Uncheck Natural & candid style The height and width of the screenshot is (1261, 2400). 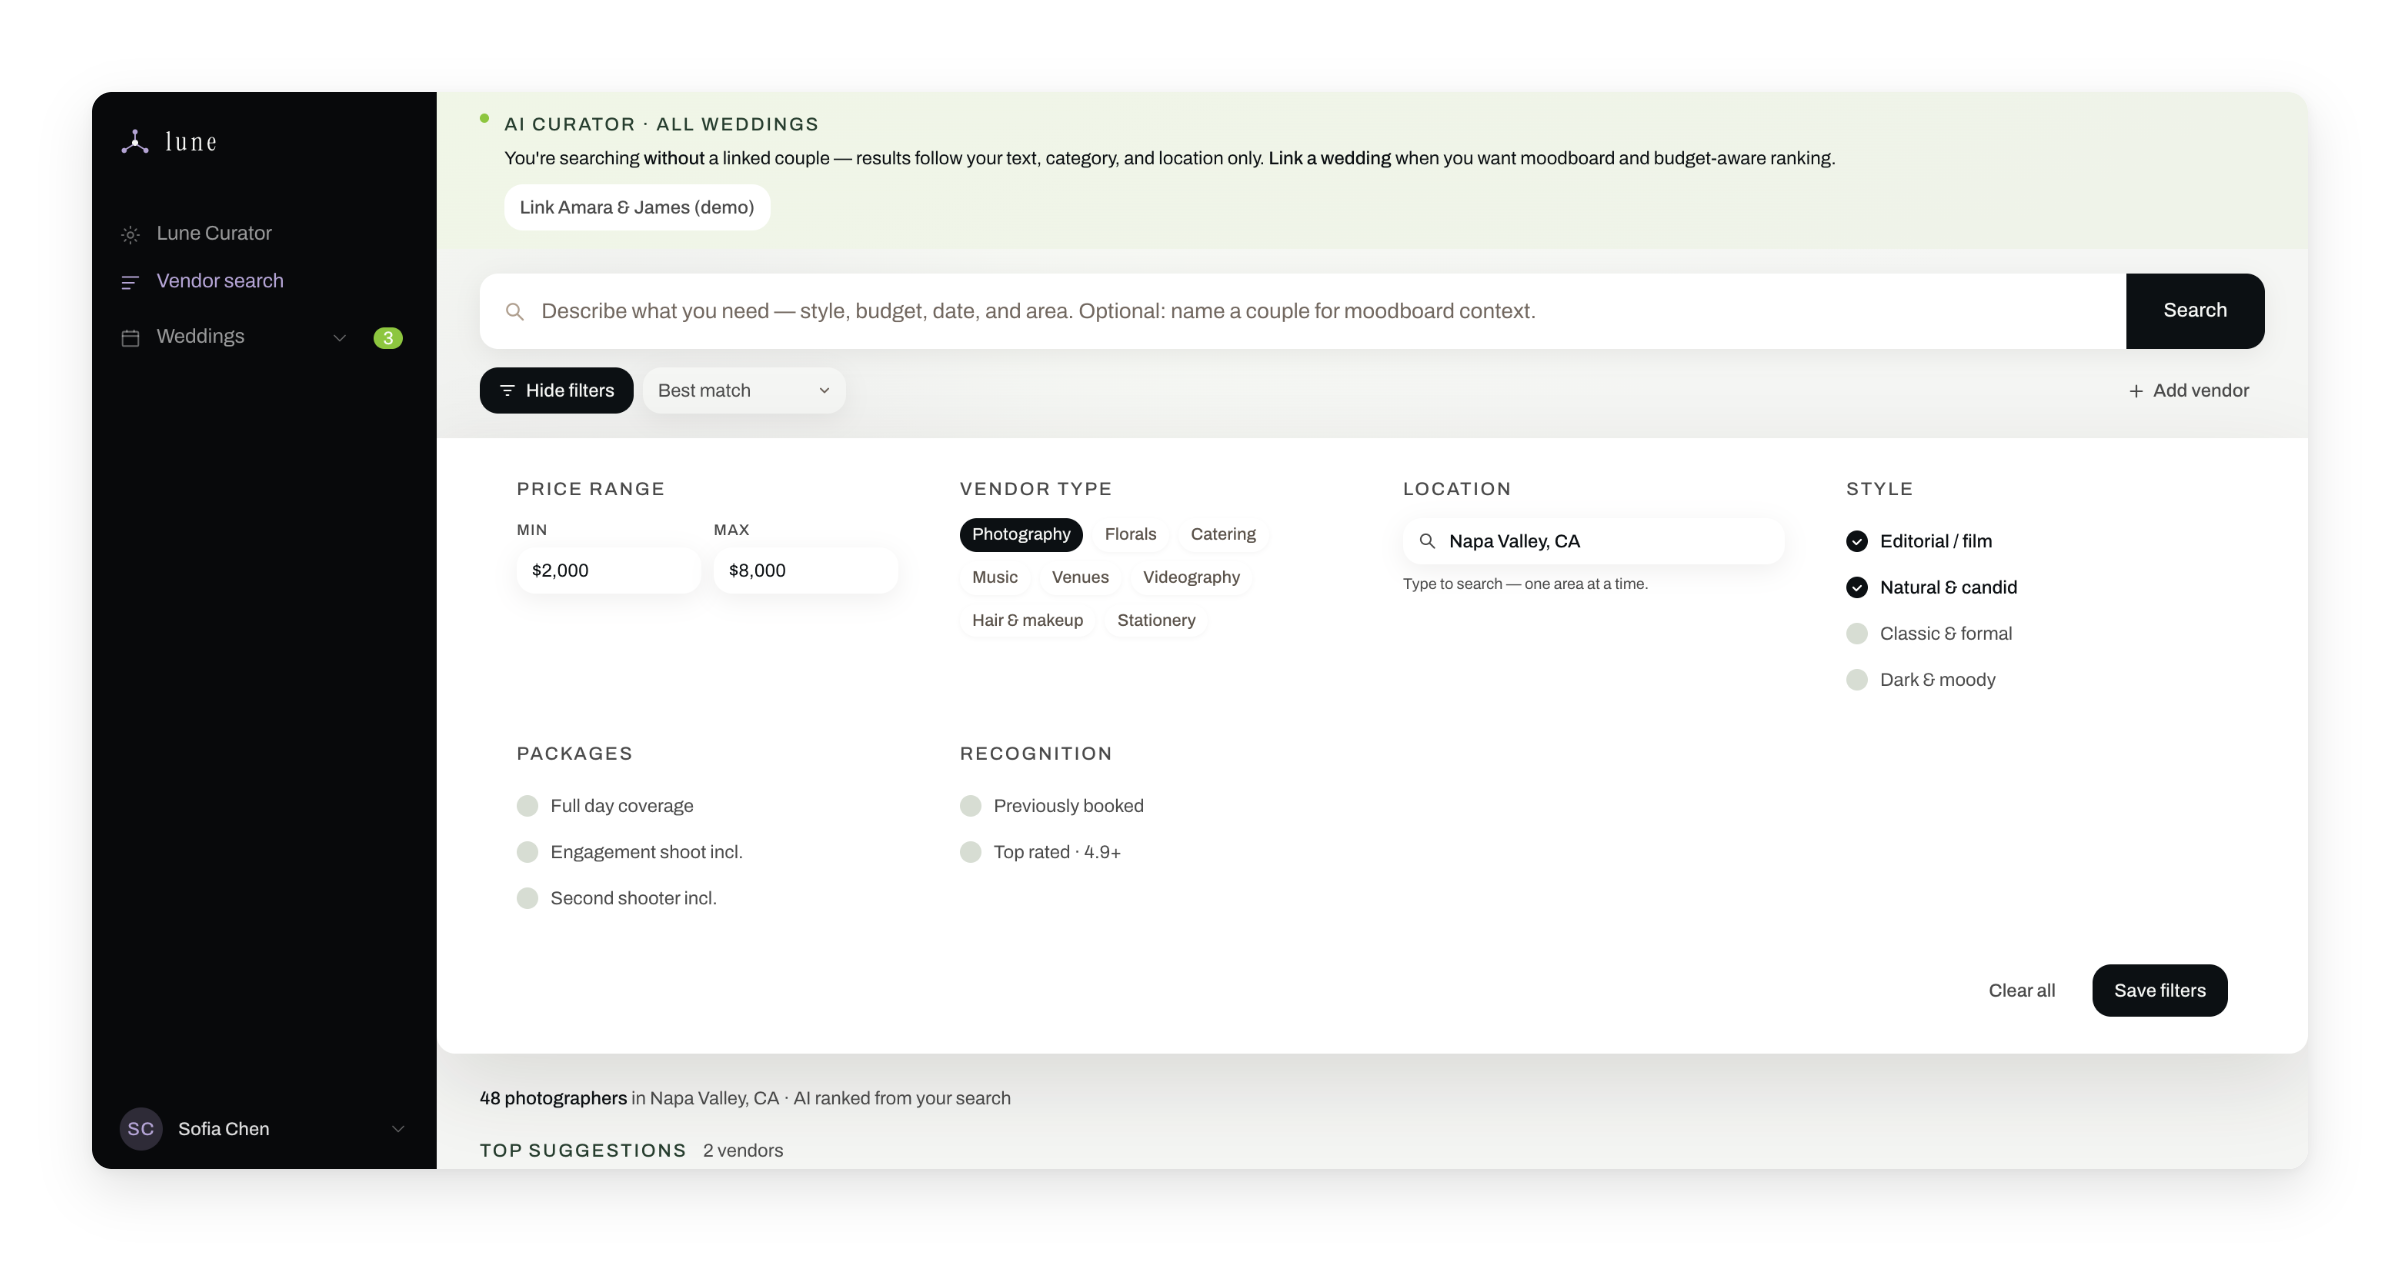pyautogui.click(x=1857, y=587)
